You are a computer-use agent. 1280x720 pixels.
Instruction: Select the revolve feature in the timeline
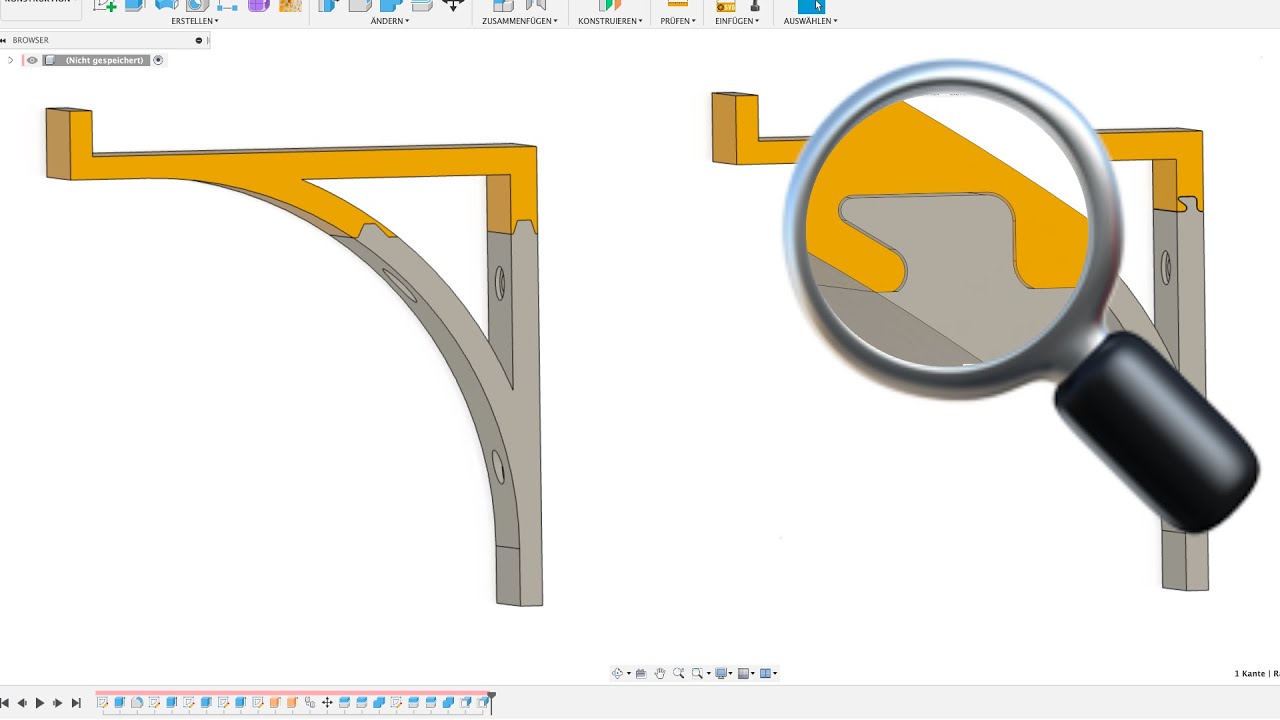[137, 703]
